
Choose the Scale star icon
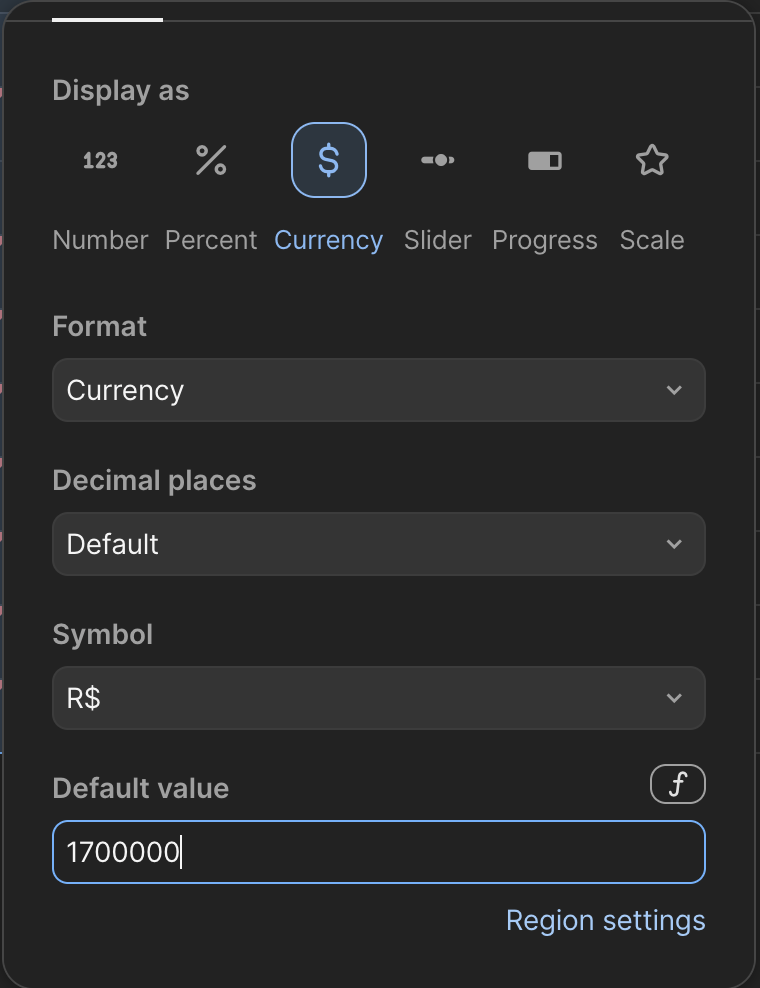click(652, 160)
